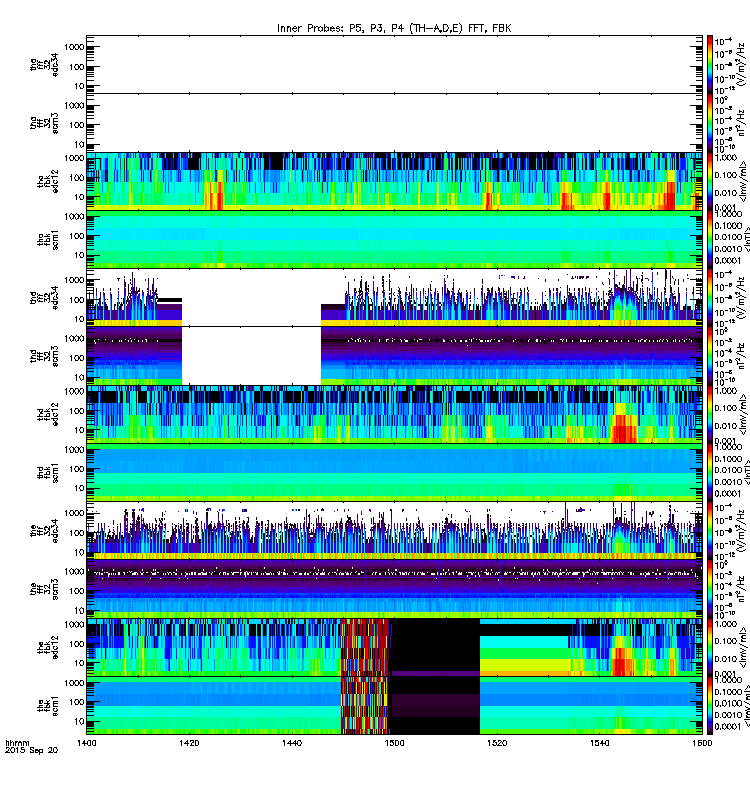Click the '<|mV/m|>' unit label of thd edc12 color bar
750x800 pixels.
pos(743,415)
